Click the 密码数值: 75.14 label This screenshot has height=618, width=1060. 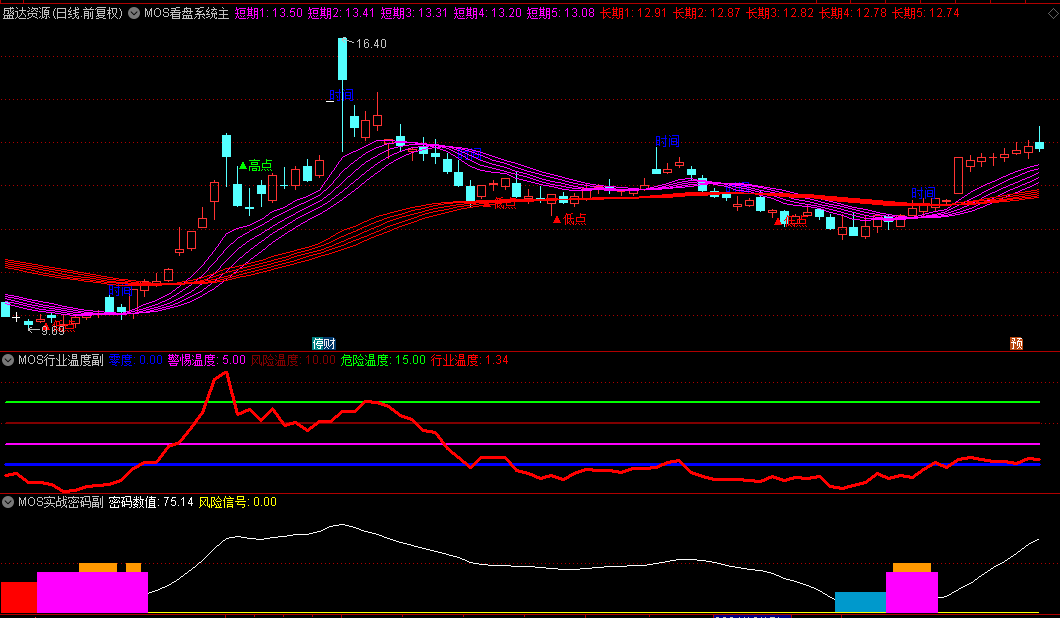(x=150, y=502)
